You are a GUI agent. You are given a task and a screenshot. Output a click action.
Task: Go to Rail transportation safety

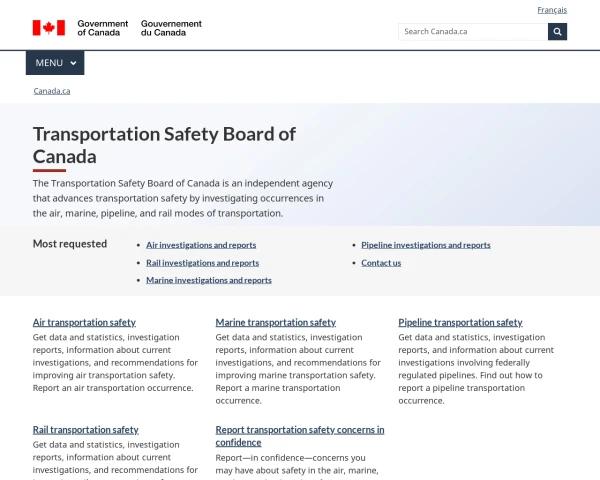(86, 430)
